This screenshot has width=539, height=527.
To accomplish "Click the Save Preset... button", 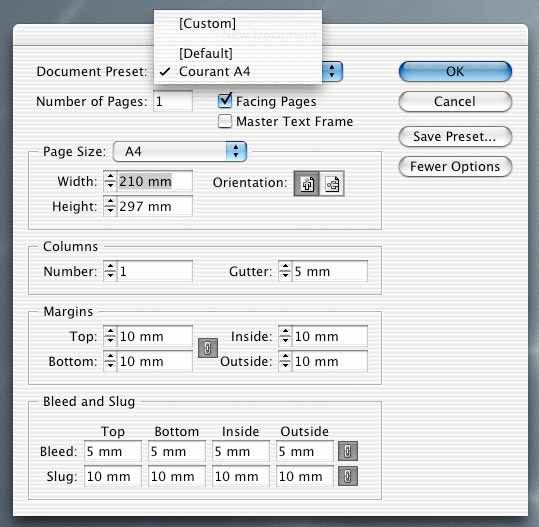I will pos(455,136).
